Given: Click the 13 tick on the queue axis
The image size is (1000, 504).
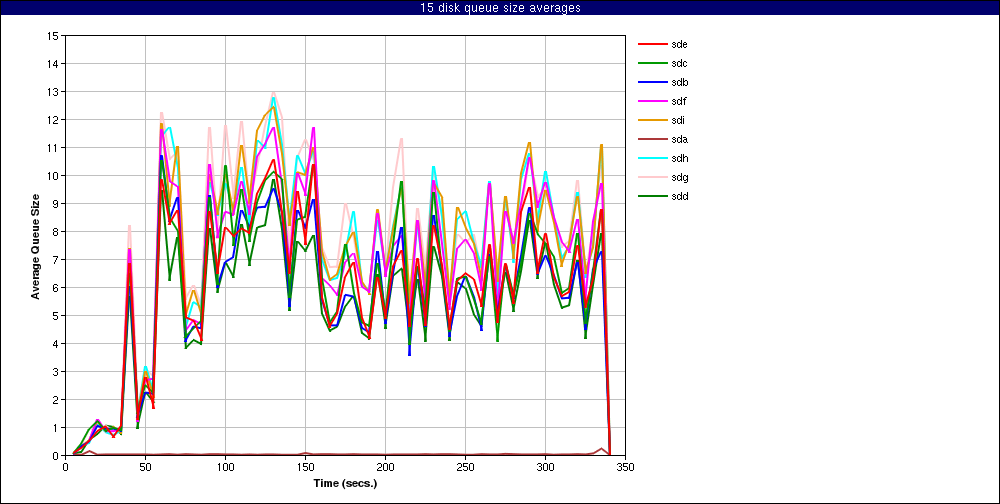Looking at the screenshot, I should [53, 92].
